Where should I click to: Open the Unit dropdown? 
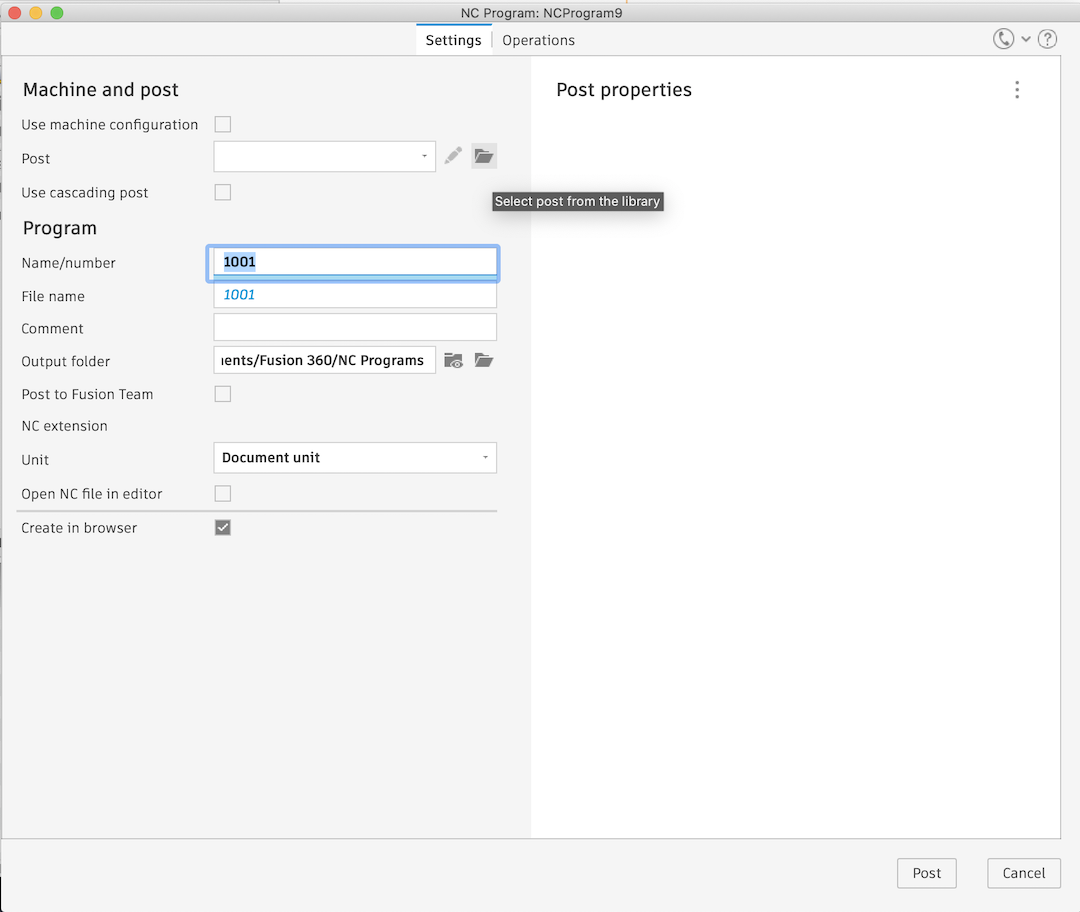point(355,457)
